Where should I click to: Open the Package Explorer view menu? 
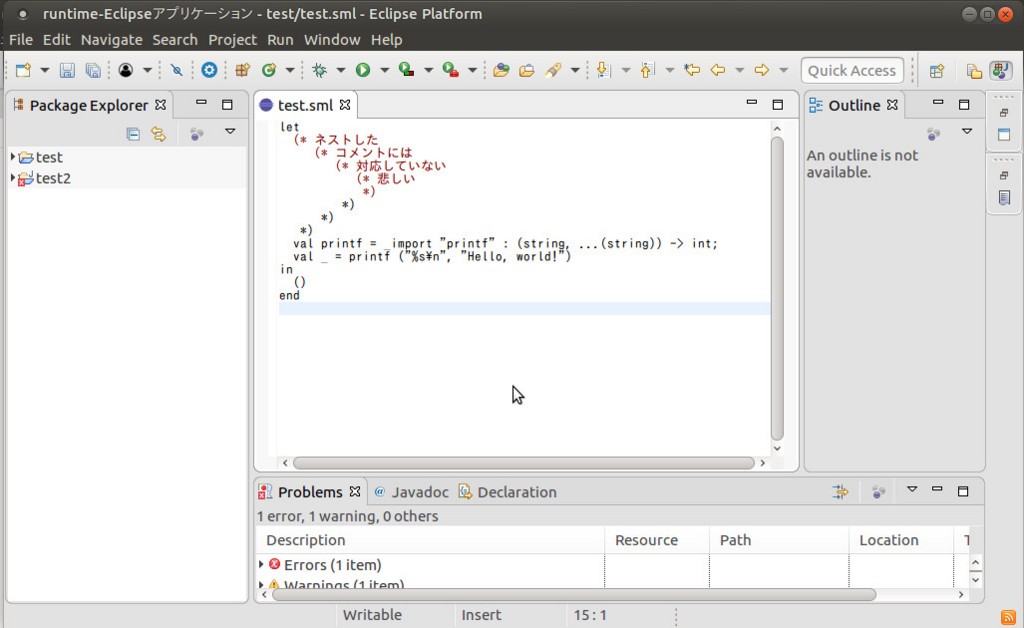(230, 132)
